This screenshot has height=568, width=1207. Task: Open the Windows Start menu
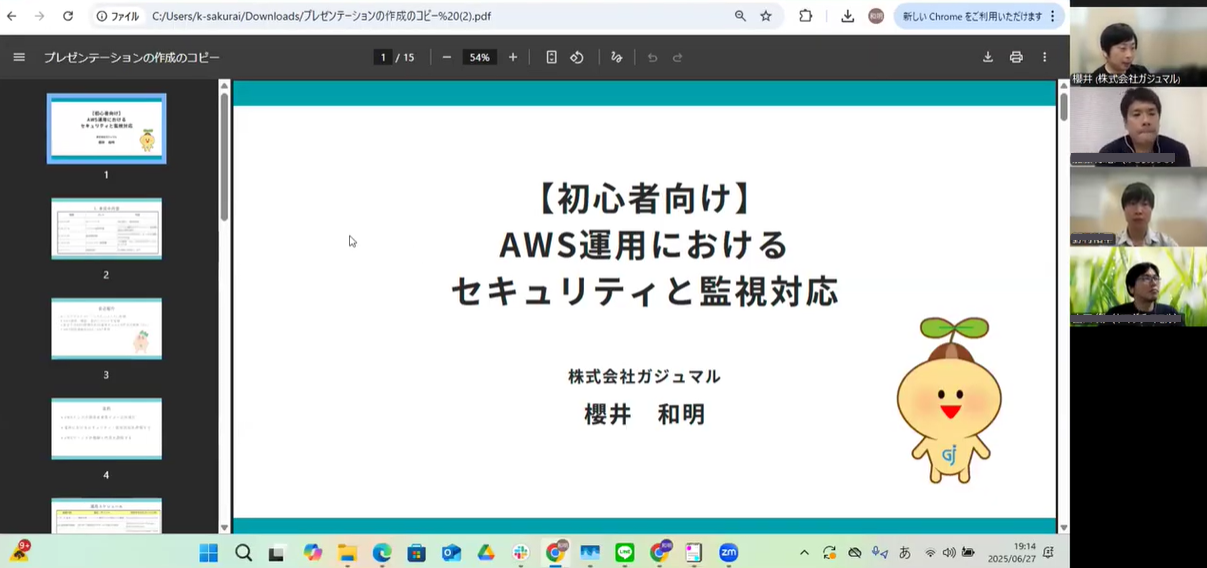209,553
